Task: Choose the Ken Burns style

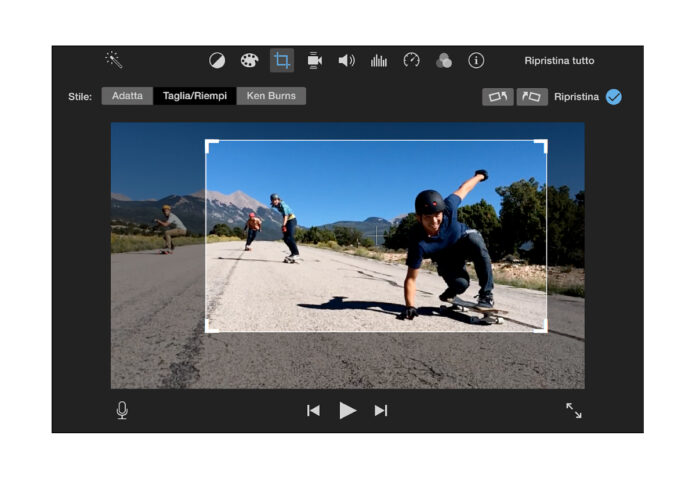Action: 271,97
